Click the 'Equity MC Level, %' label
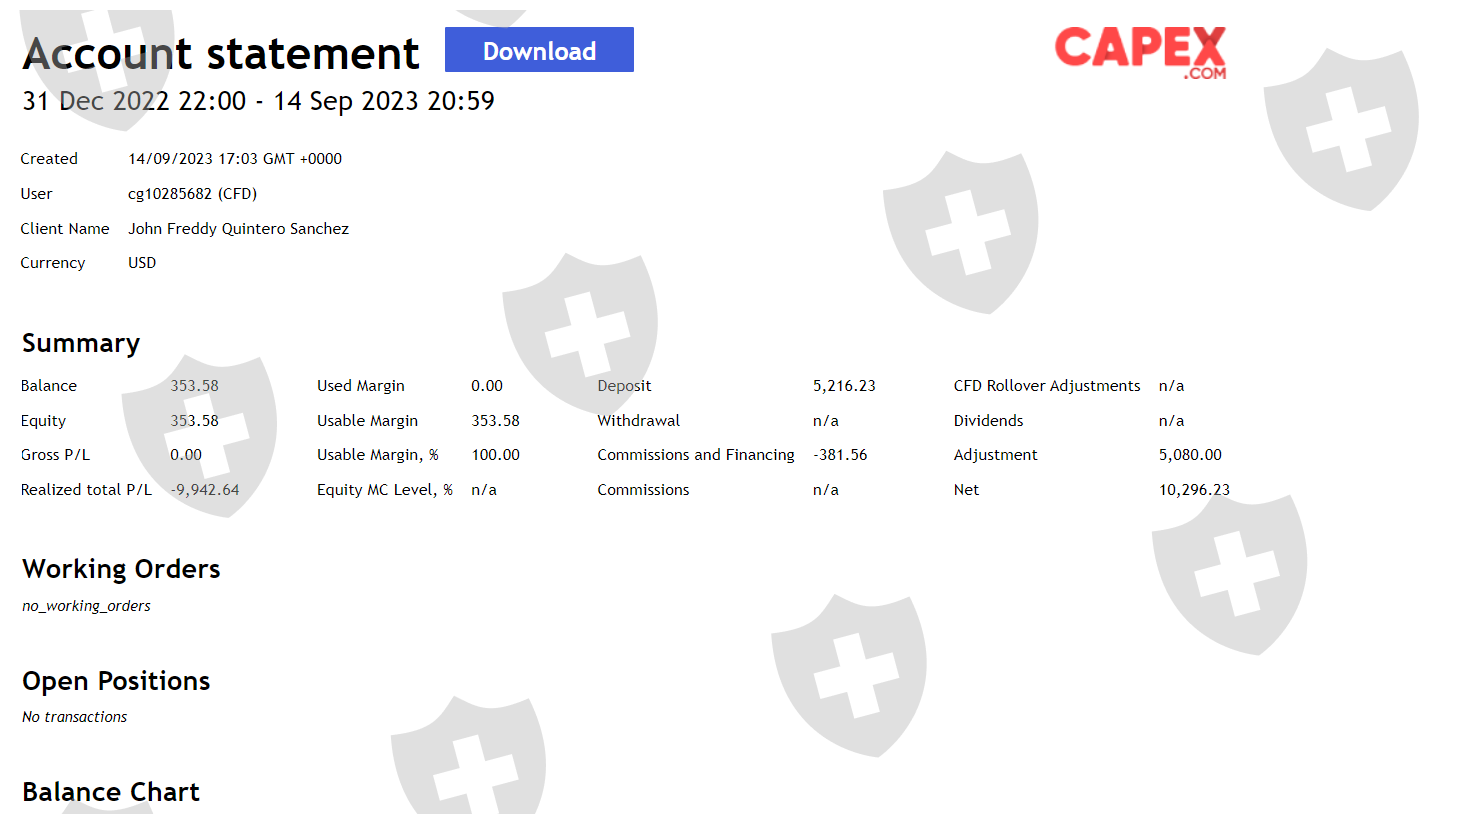This screenshot has height=814, width=1463. tap(385, 490)
